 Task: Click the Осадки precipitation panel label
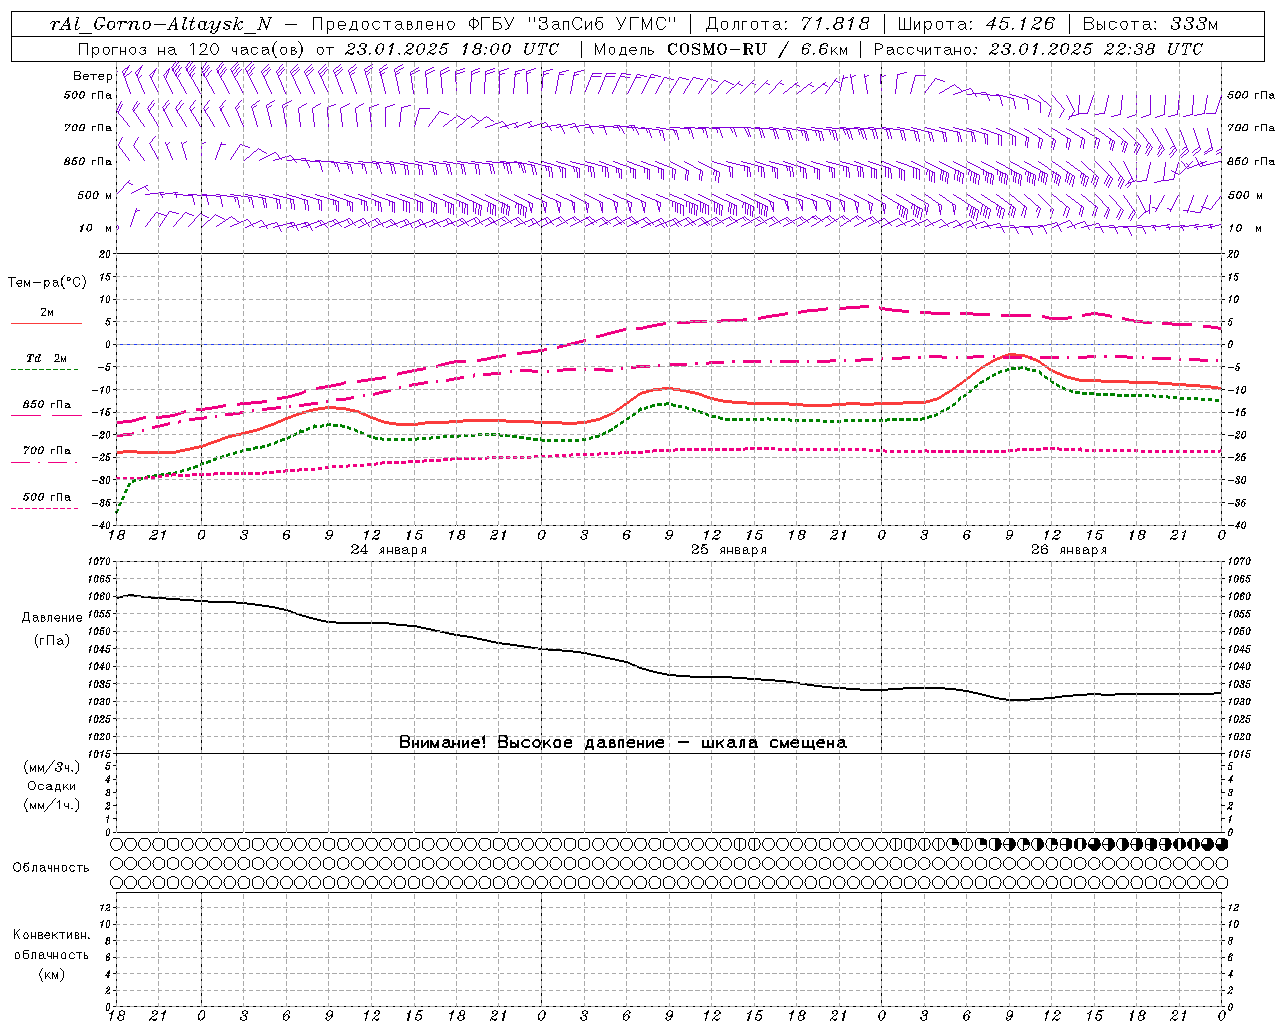(51, 786)
